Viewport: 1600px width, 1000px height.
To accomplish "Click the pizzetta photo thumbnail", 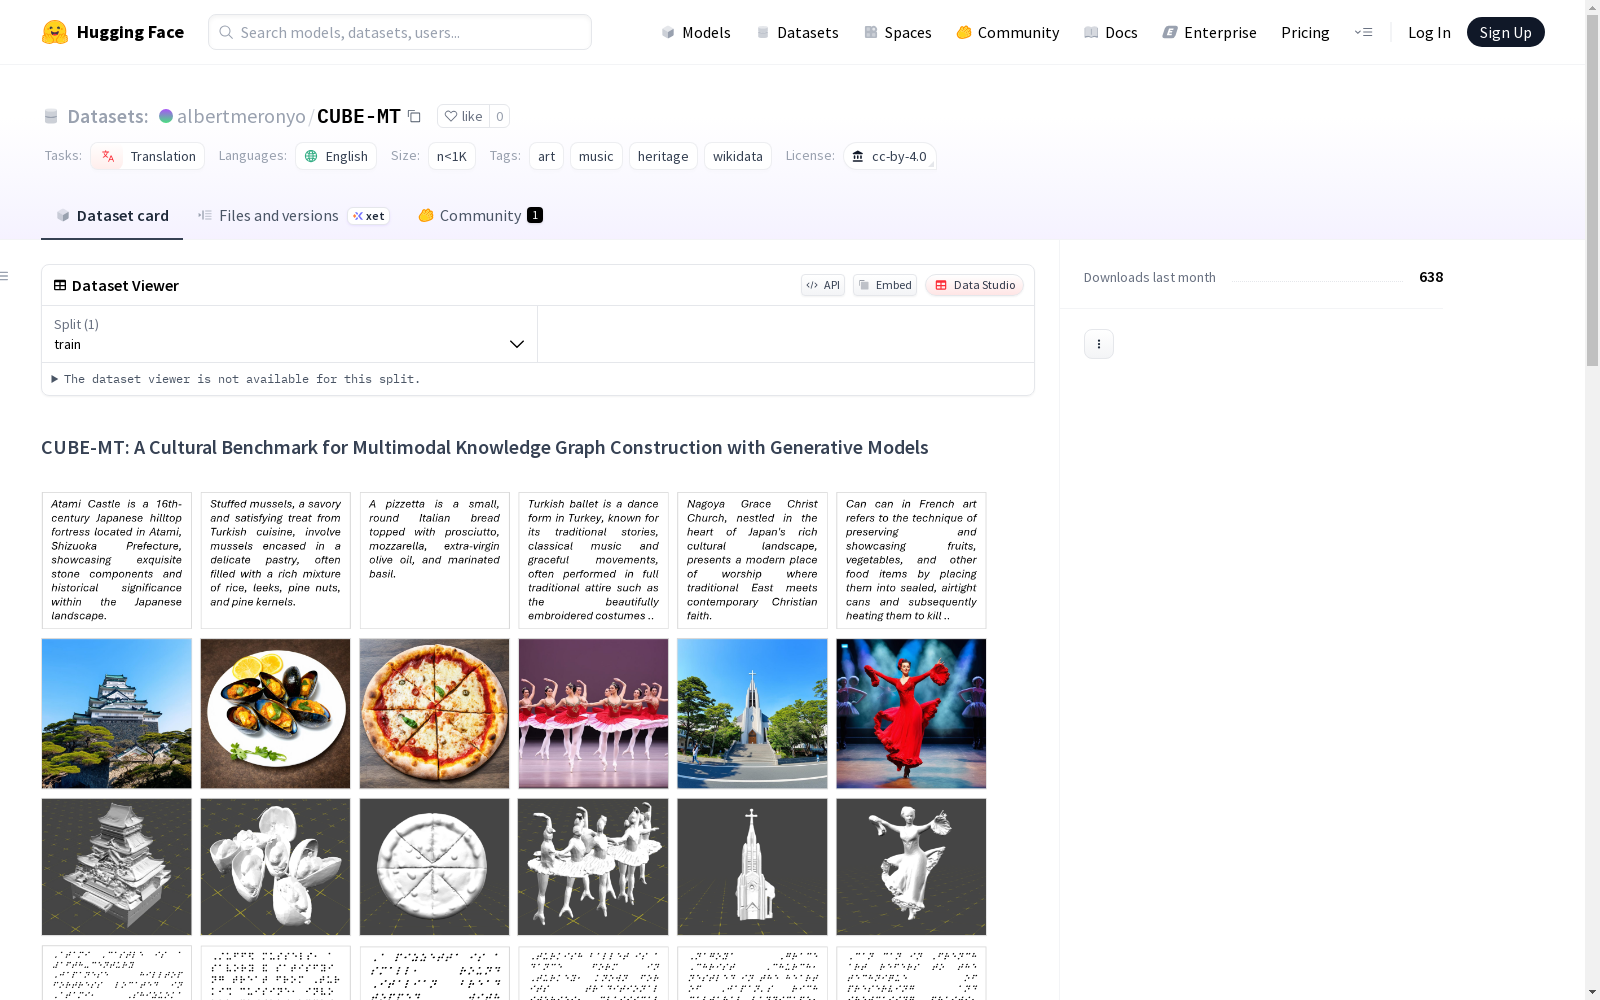I will click(435, 714).
